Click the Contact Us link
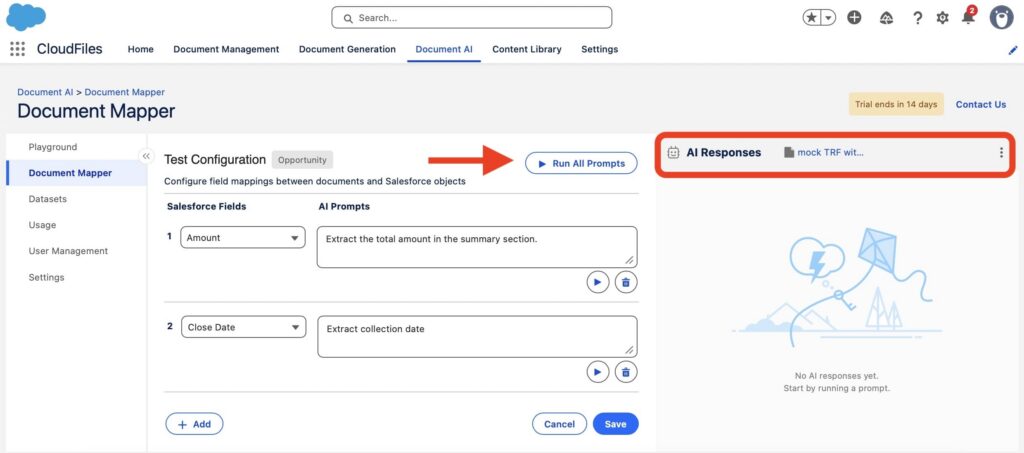 point(981,104)
